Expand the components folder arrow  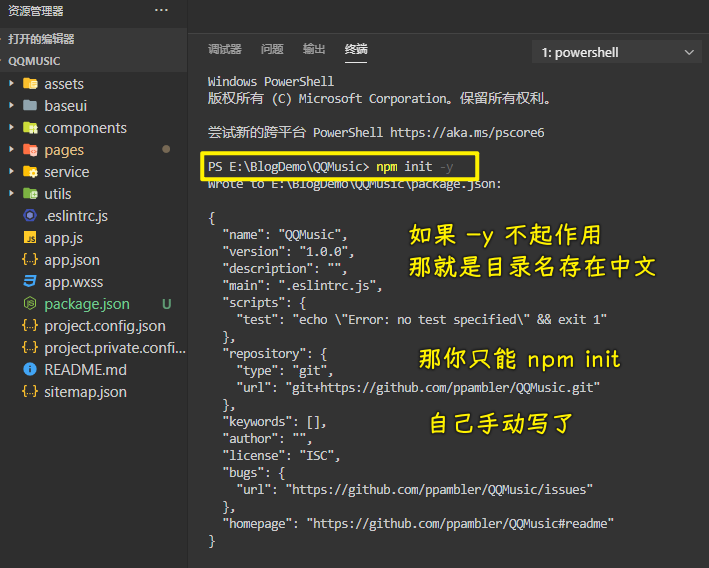[x=11, y=128]
